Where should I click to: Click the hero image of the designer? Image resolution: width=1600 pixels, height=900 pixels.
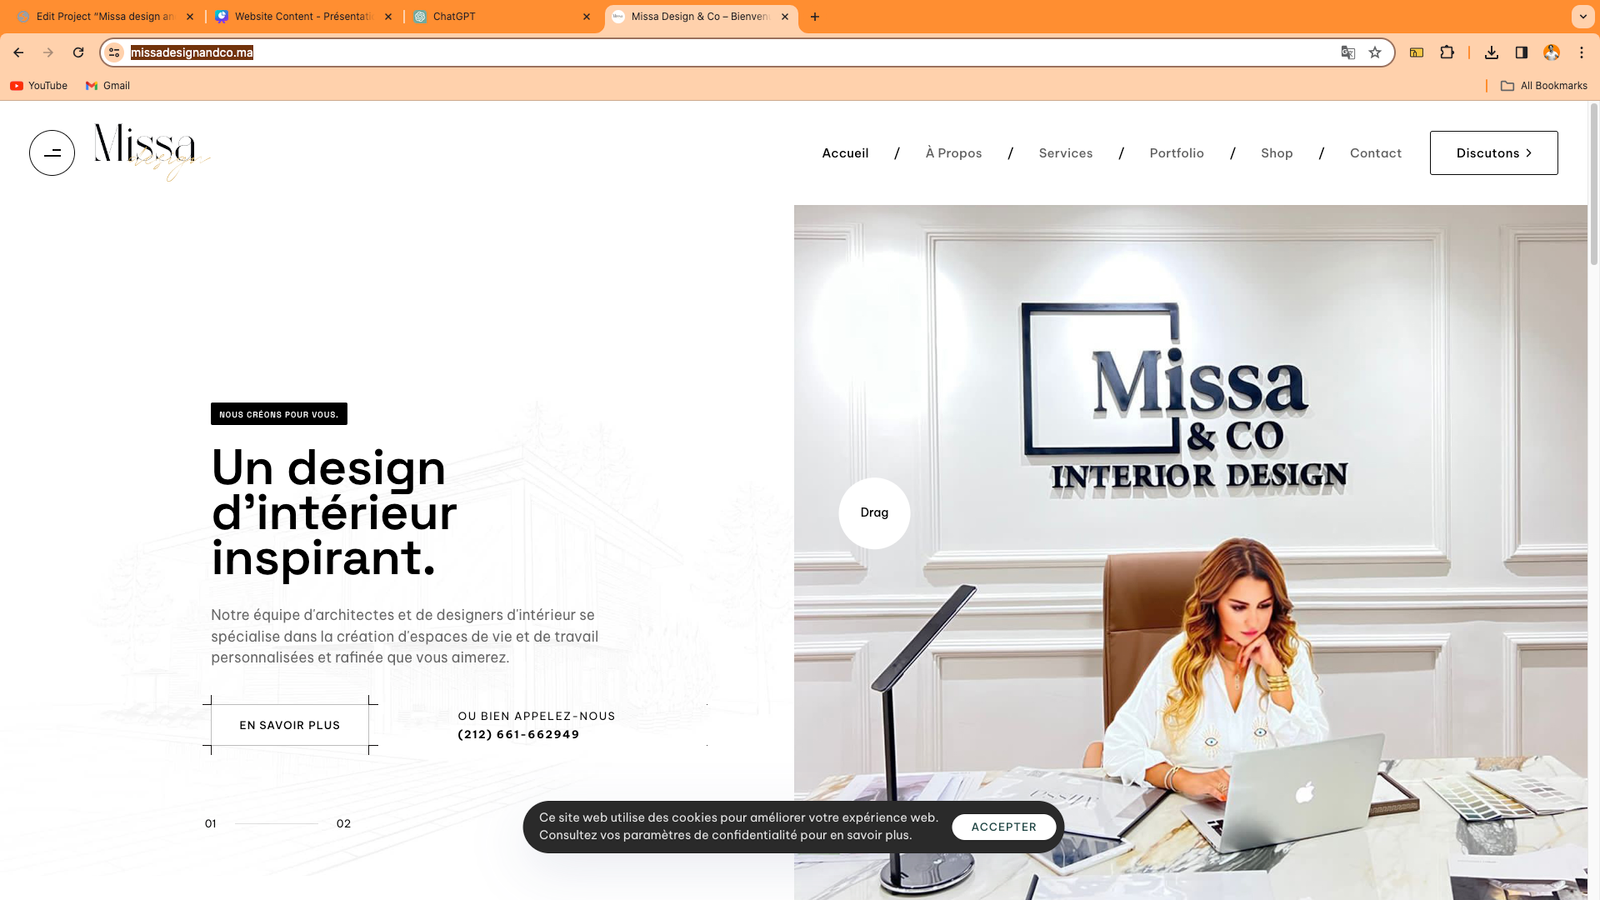pyautogui.click(x=1190, y=552)
